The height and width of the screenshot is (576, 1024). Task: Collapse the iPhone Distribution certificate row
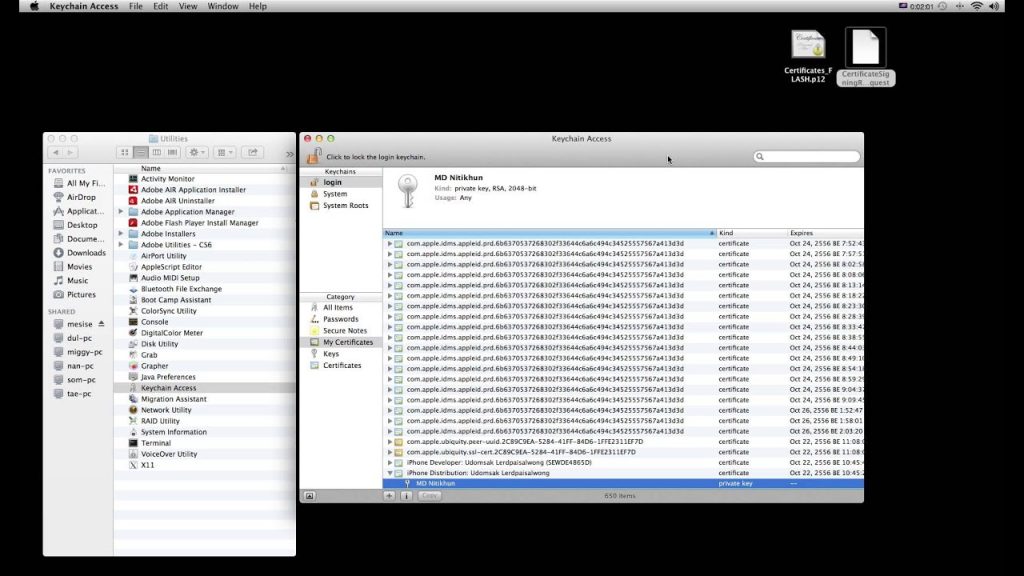[390, 473]
